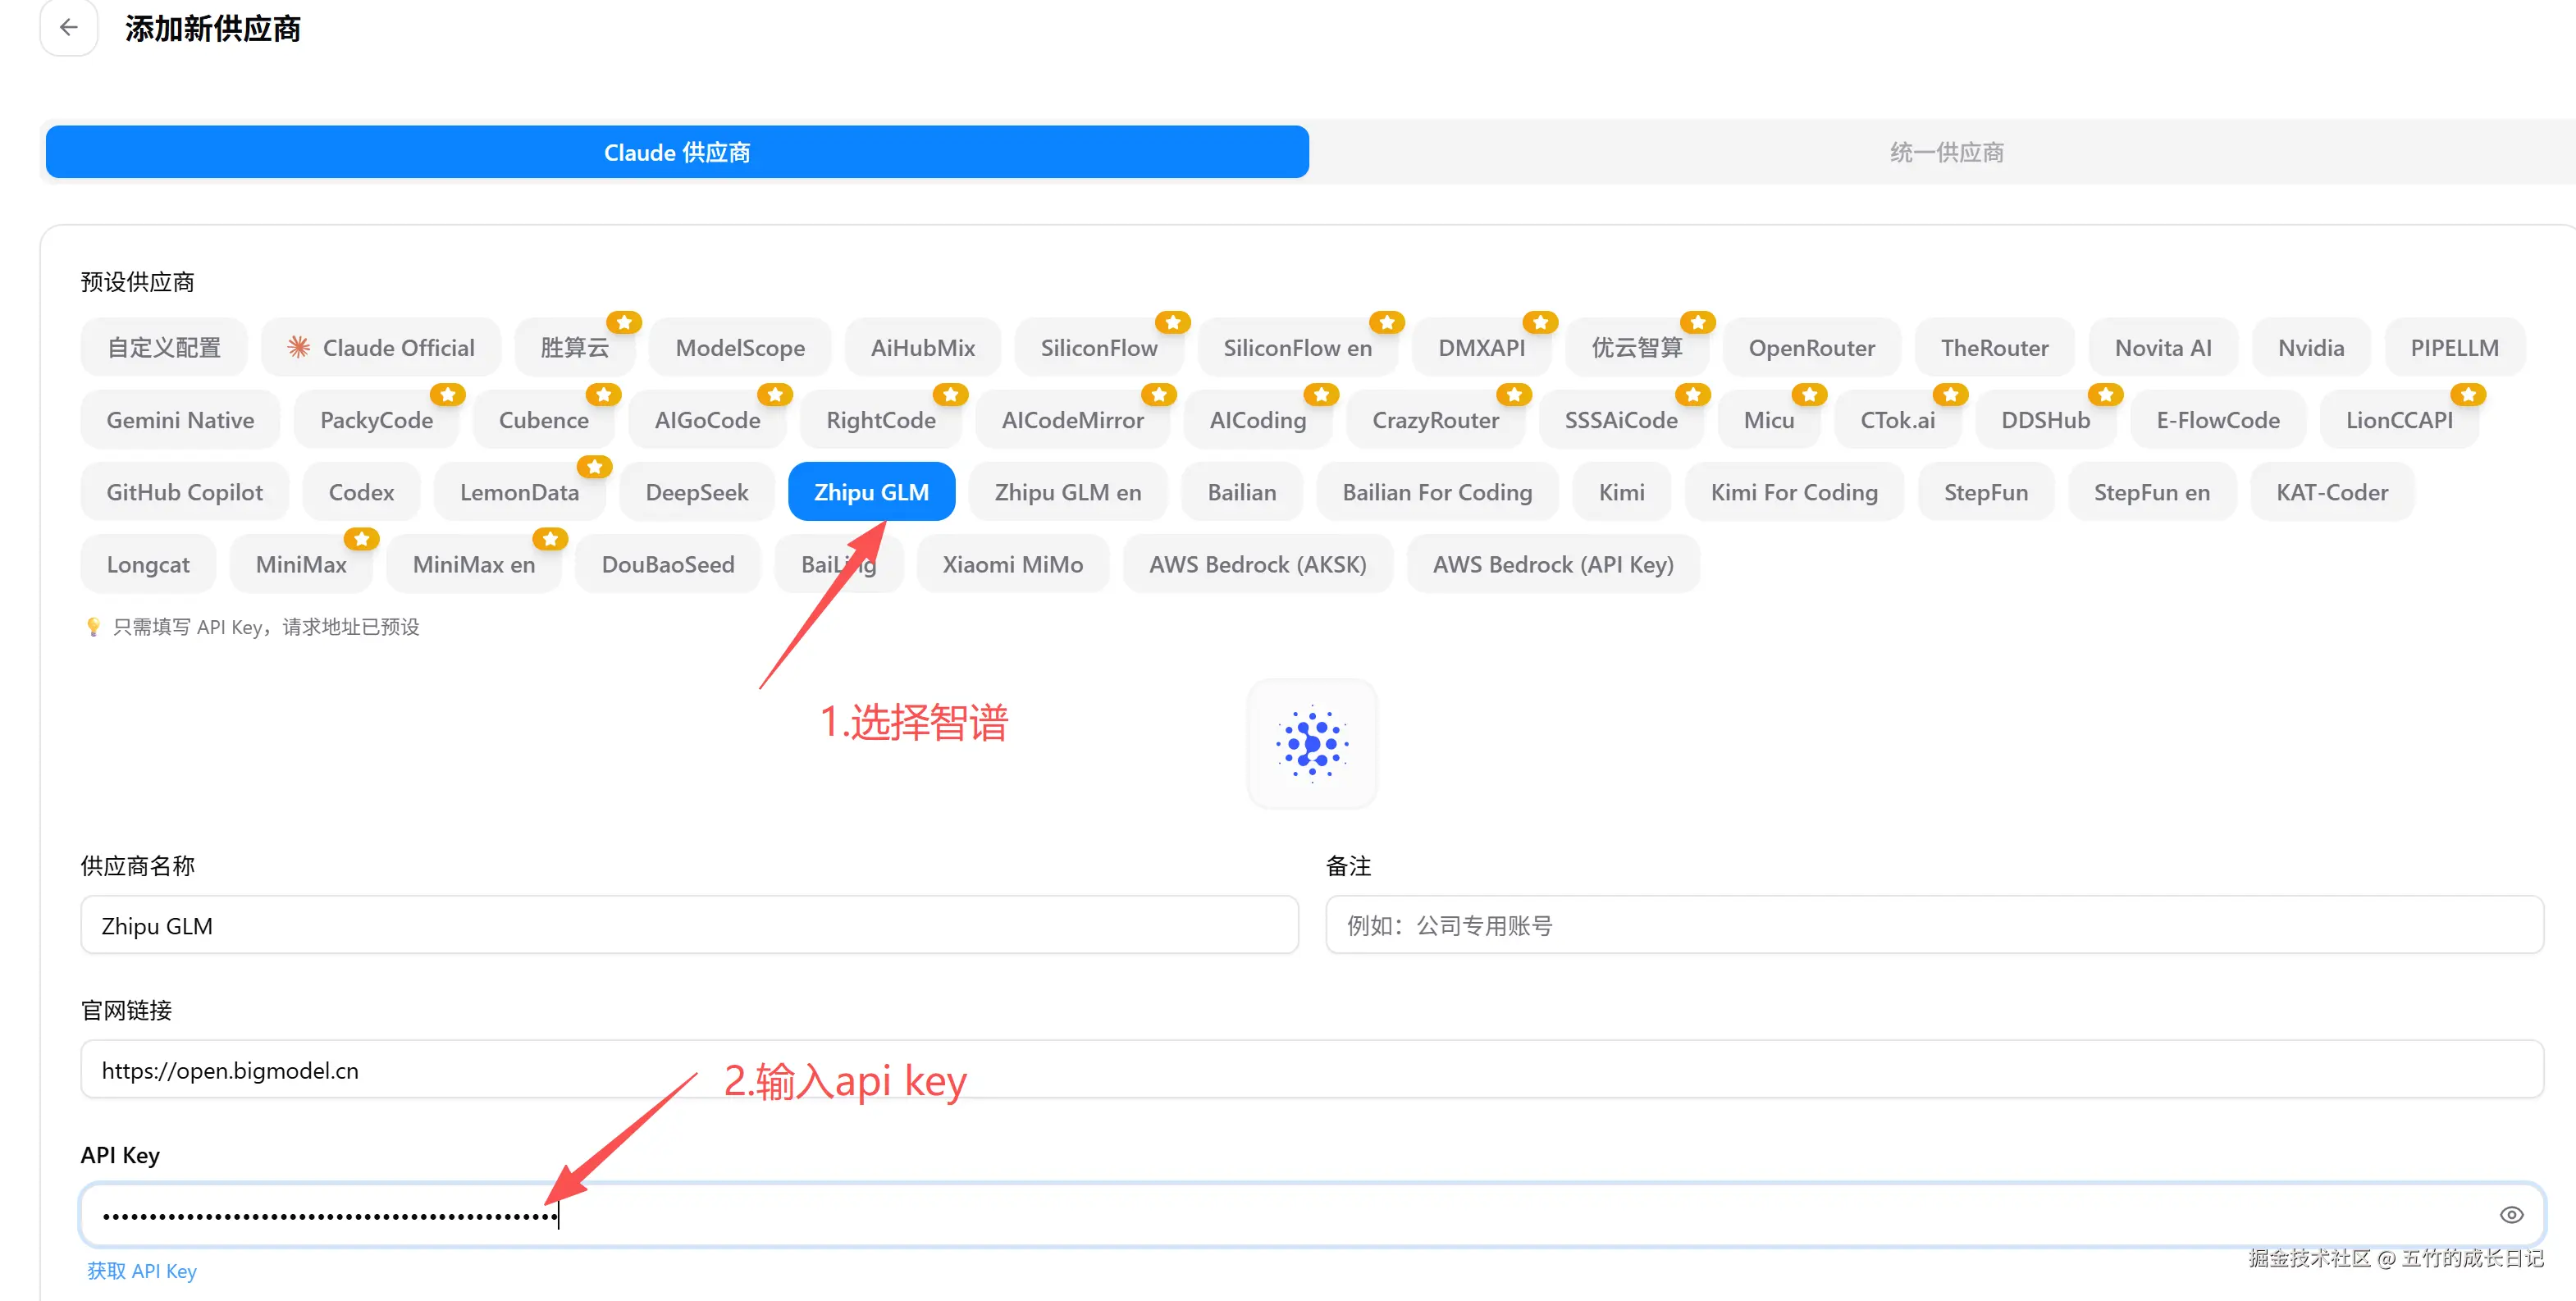Select the Cubence preset
This screenshot has height=1301, width=2576.
(x=544, y=420)
